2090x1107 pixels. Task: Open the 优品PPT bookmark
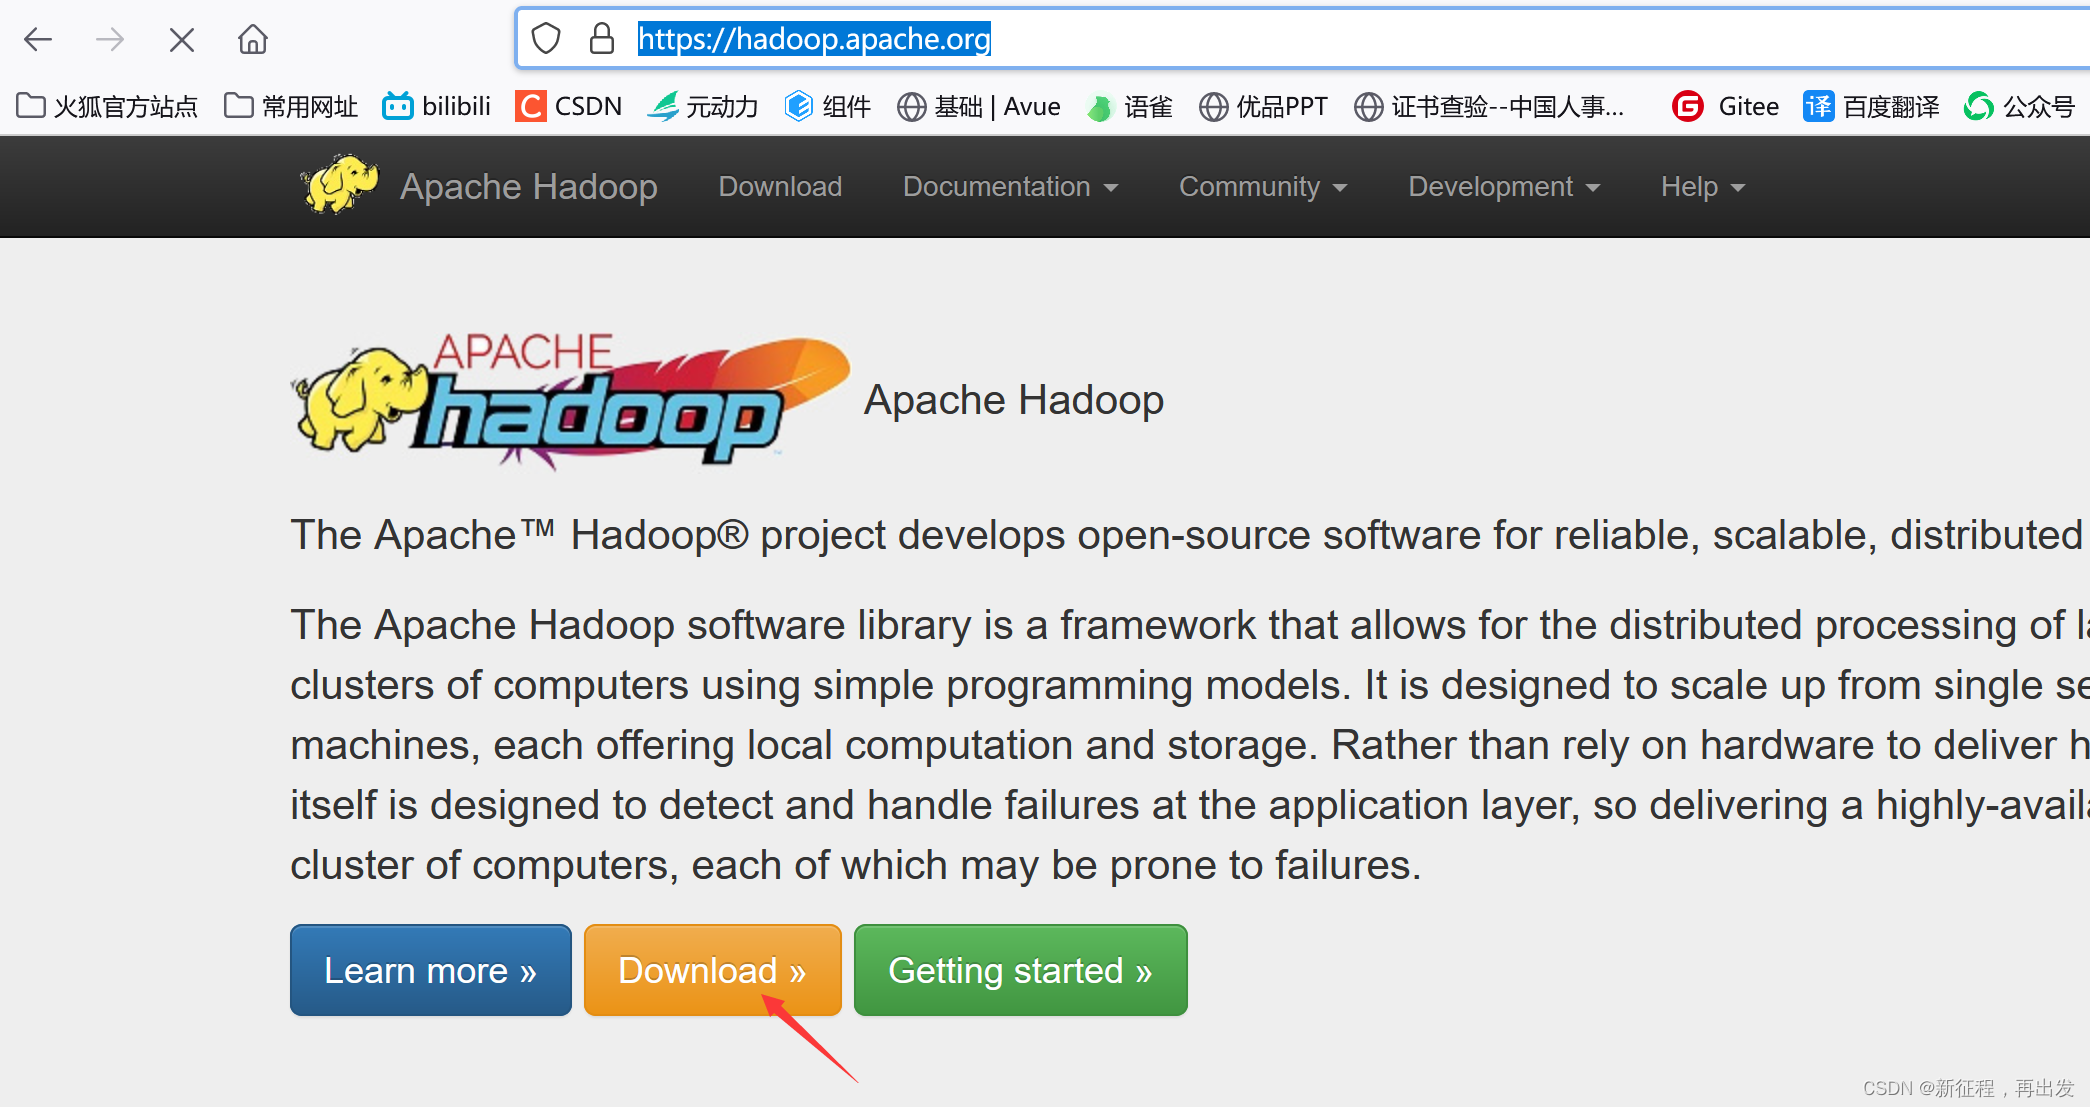(1263, 106)
